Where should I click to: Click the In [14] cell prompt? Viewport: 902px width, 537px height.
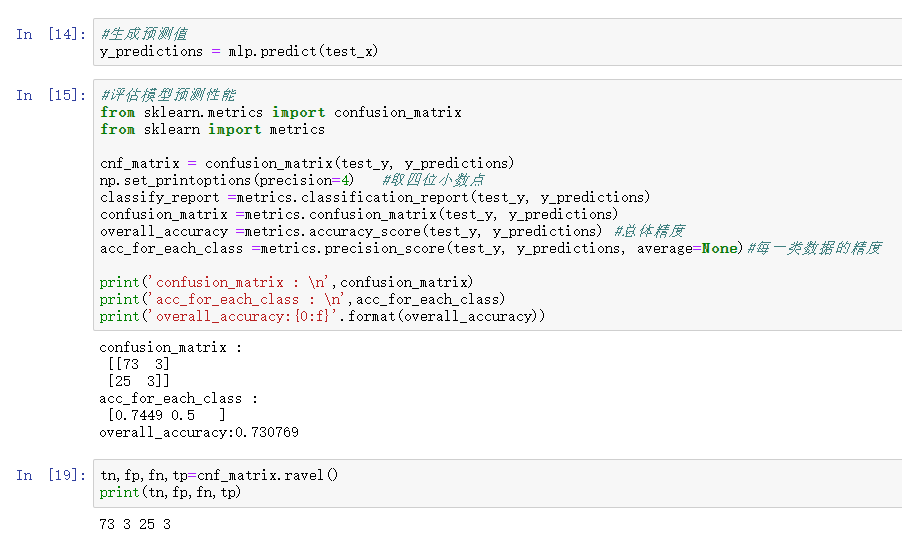pyautogui.click(x=52, y=34)
